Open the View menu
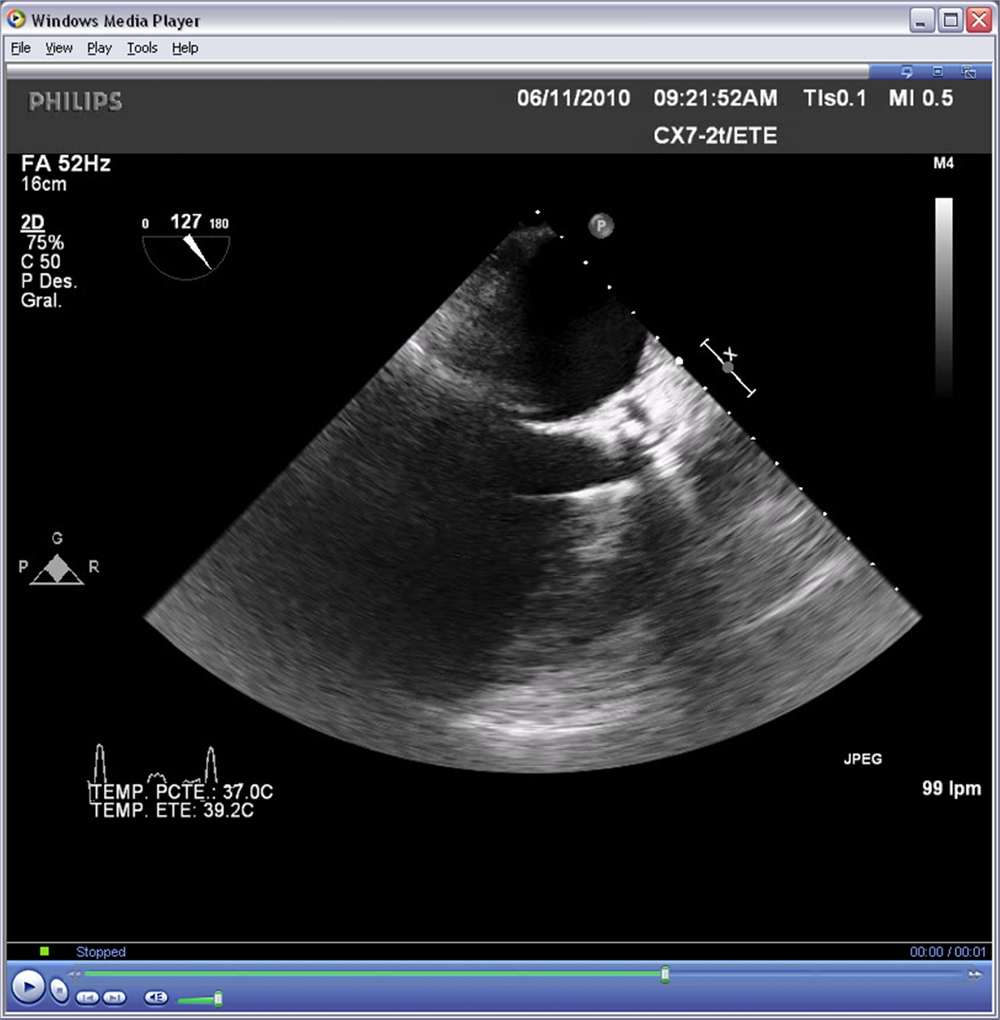 pyautogui.click(x=59, y=48)
